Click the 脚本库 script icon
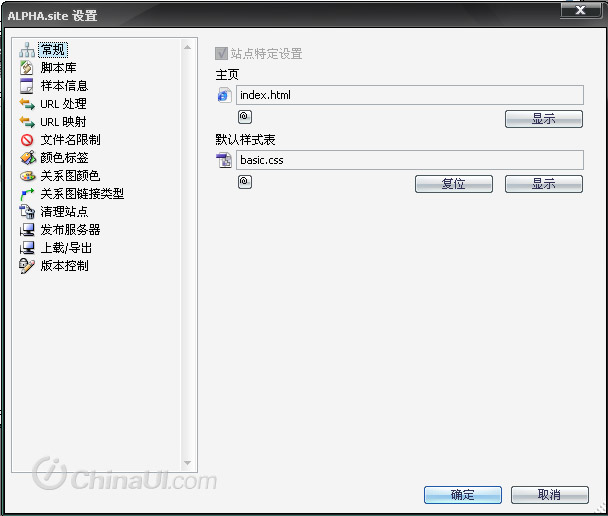 pos(27,67)
